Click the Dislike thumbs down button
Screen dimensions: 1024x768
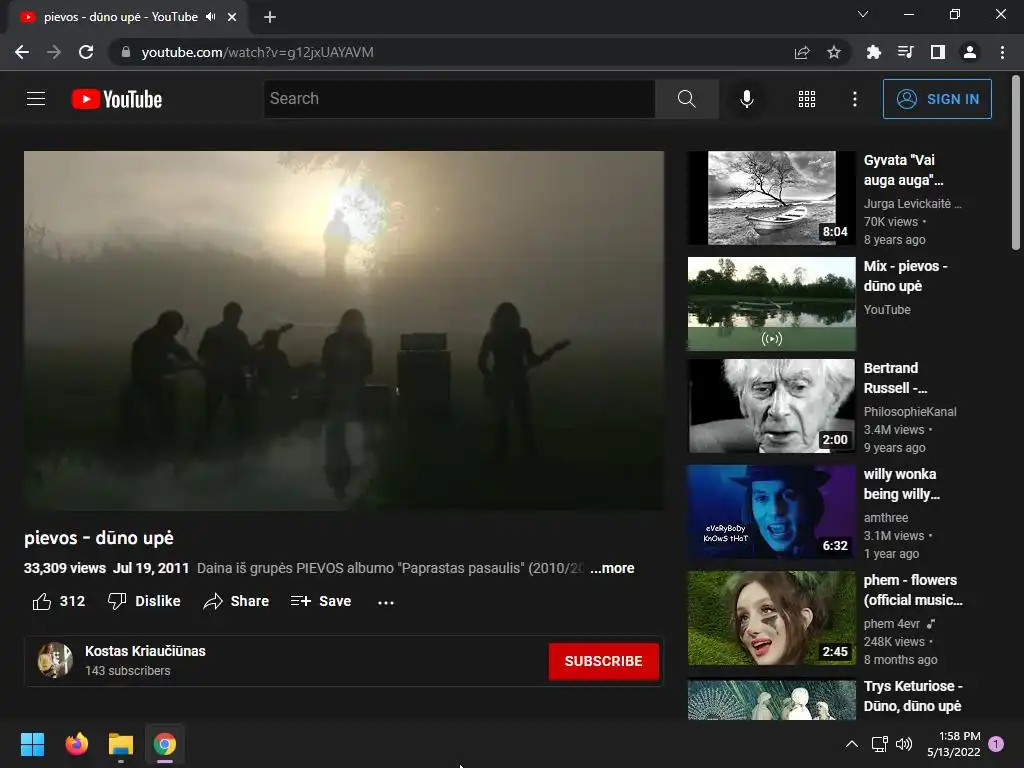point(144,601)
